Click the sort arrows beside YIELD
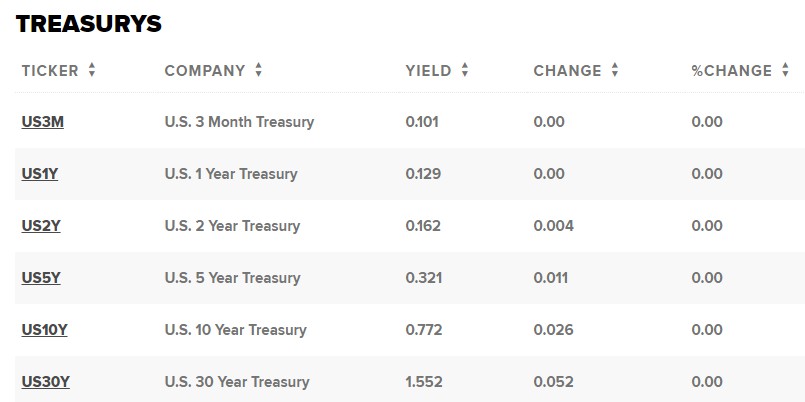 coord(465,71)
